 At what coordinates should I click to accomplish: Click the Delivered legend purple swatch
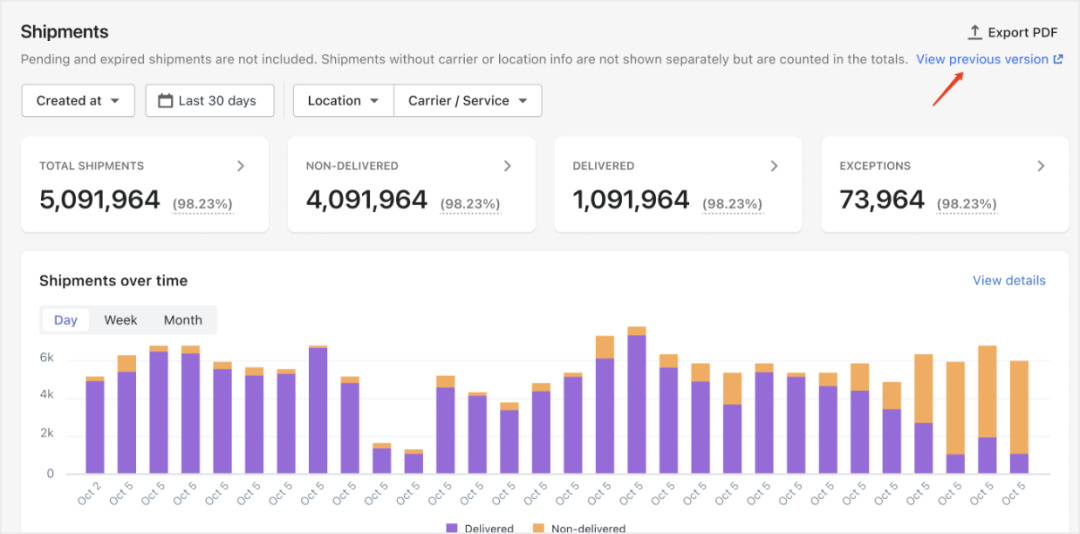(x=452, y=528)
